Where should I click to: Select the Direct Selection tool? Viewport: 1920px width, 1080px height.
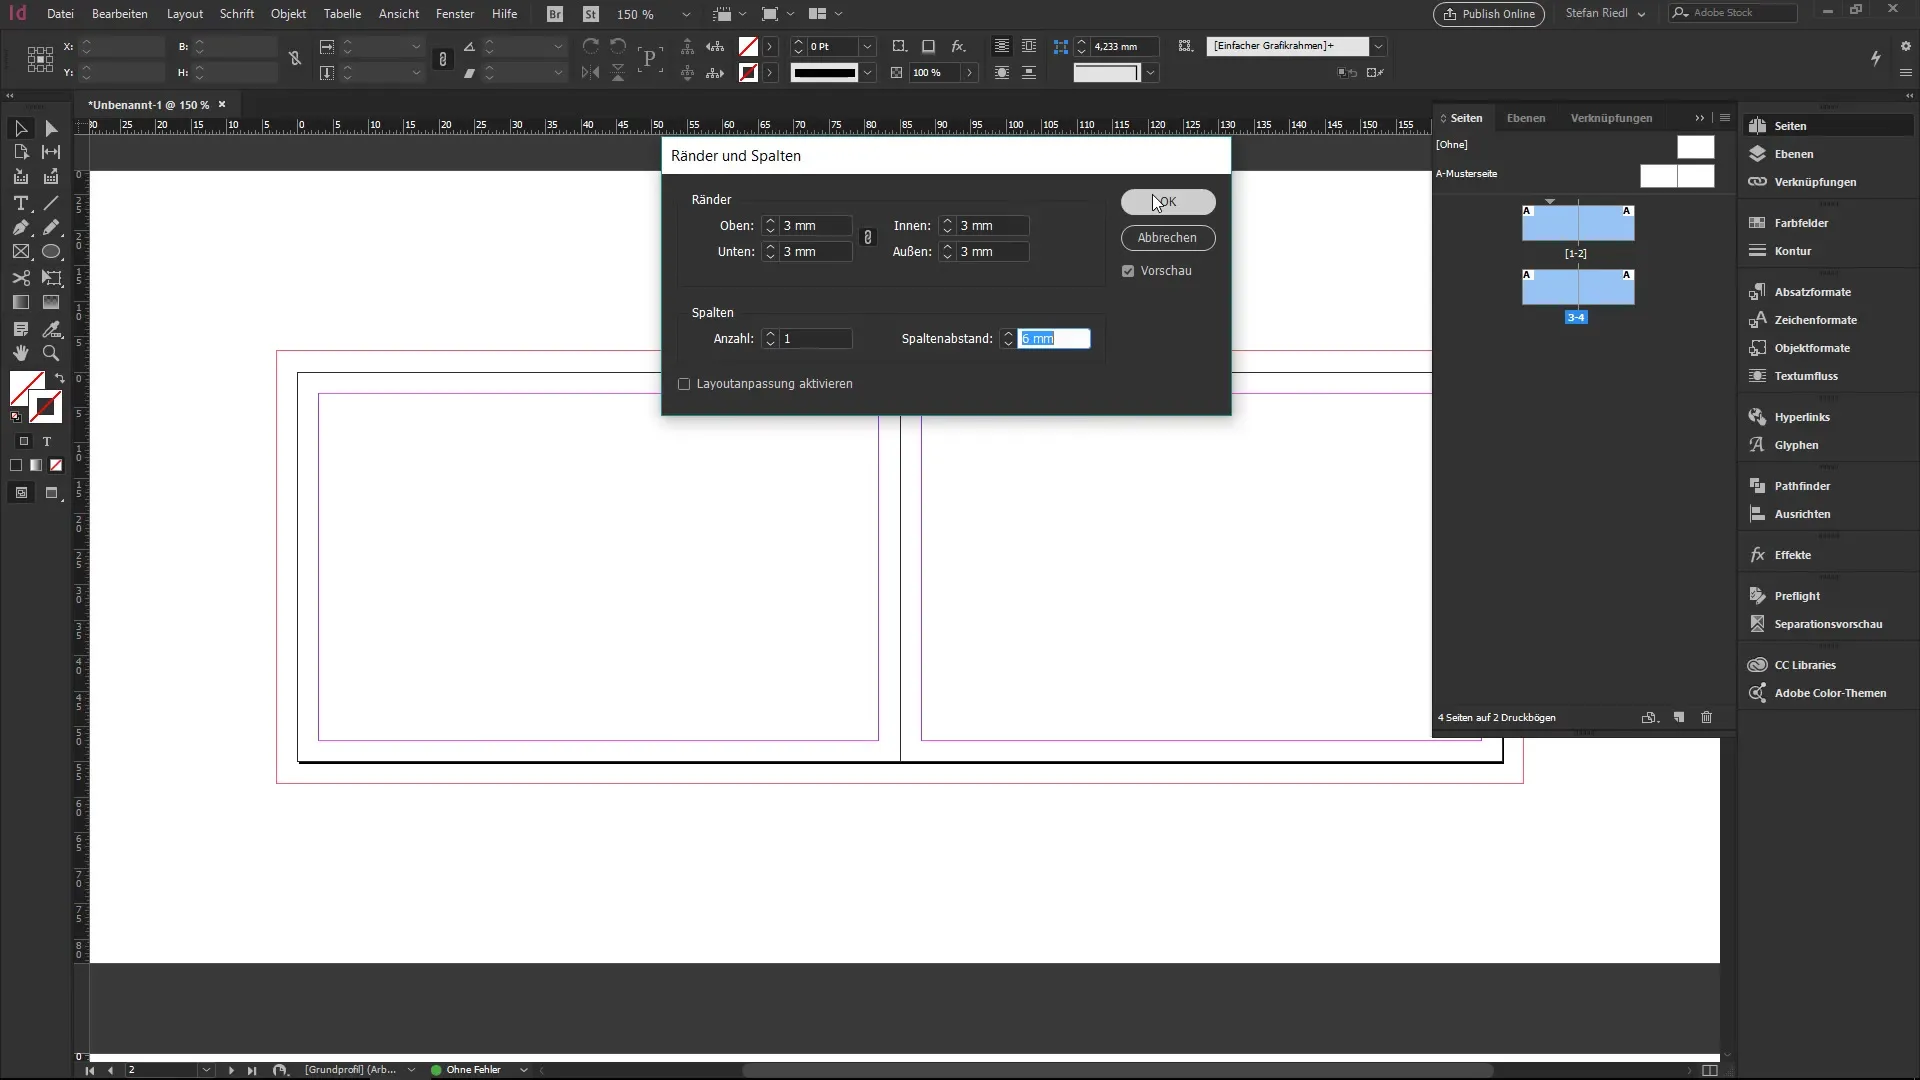(51, 128)
